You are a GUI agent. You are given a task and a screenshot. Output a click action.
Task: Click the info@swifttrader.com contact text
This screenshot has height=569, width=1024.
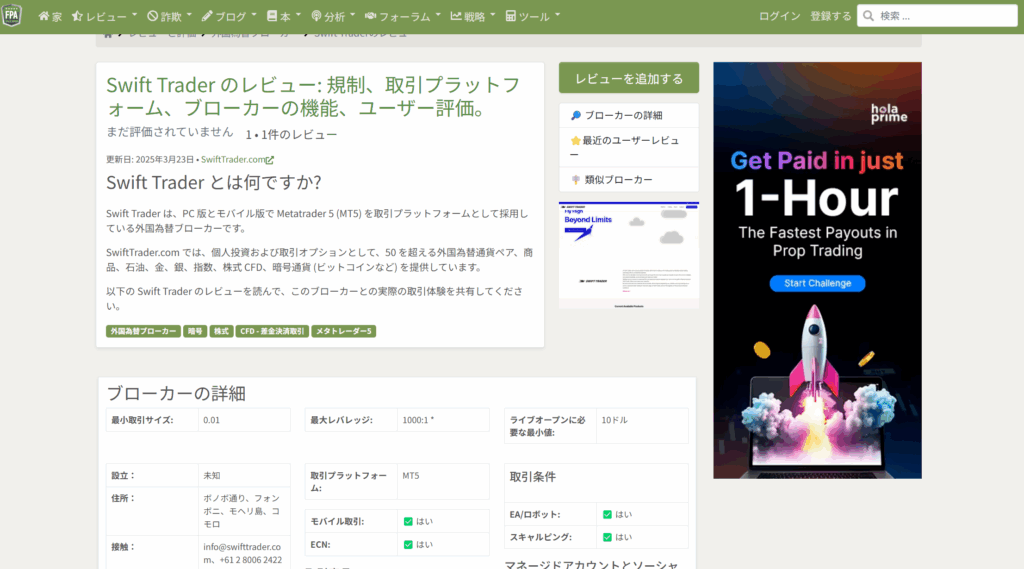pos(242,553)
